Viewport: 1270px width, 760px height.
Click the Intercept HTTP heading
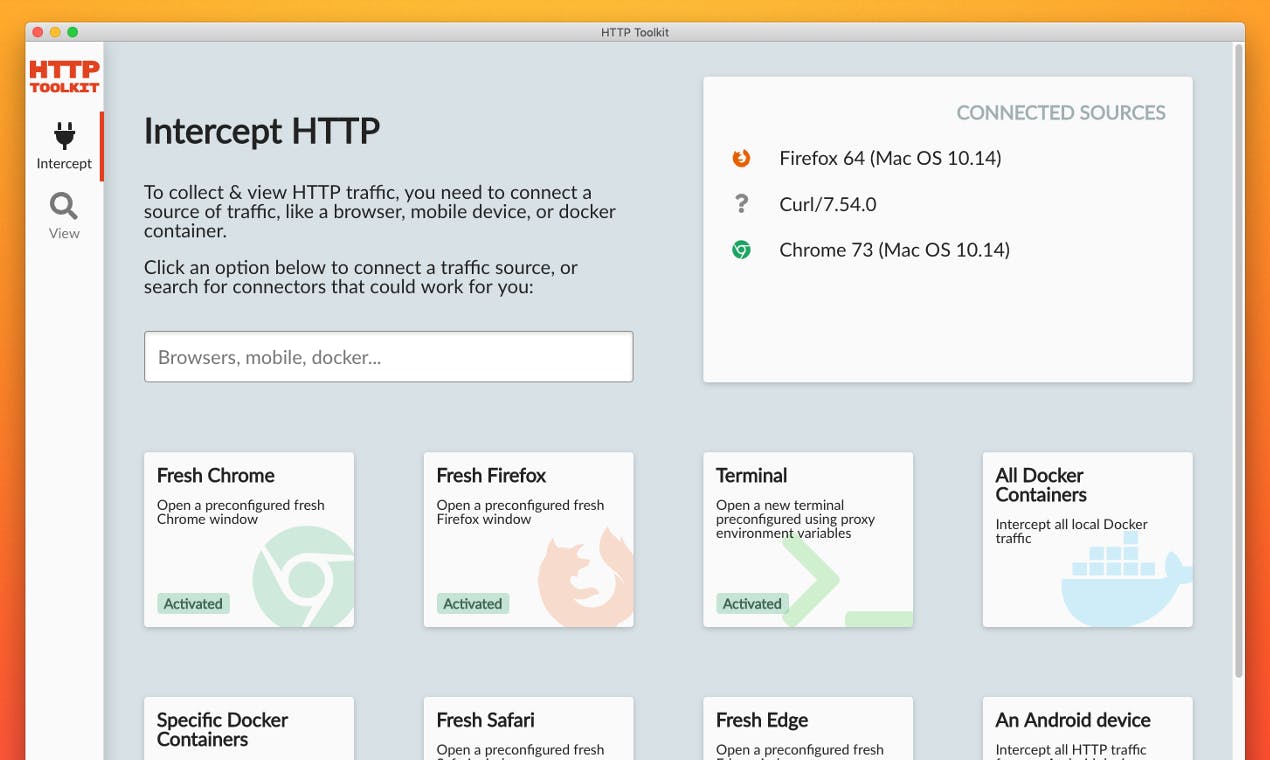coord(262,132)
